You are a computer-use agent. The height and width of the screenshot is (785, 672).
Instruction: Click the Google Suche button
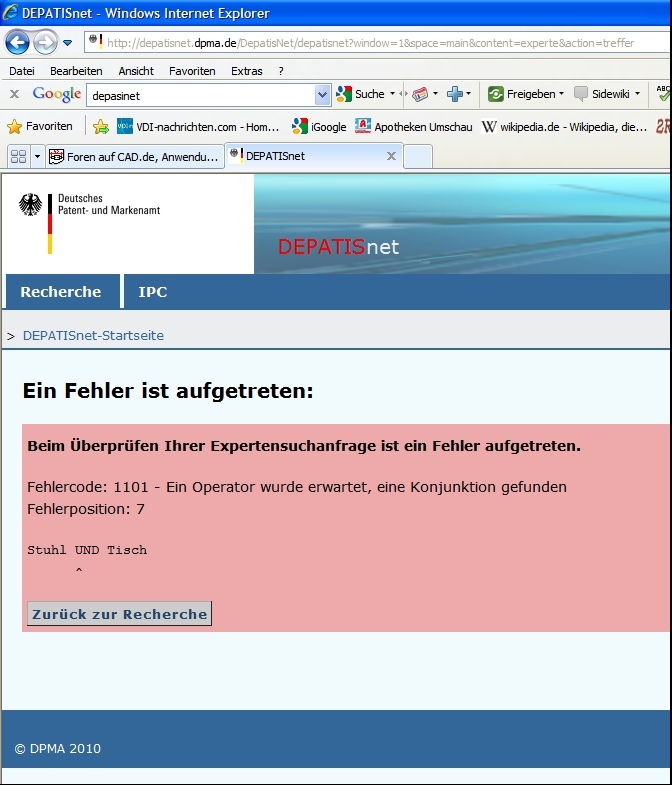pyautogui.click(x=361, y=94)
